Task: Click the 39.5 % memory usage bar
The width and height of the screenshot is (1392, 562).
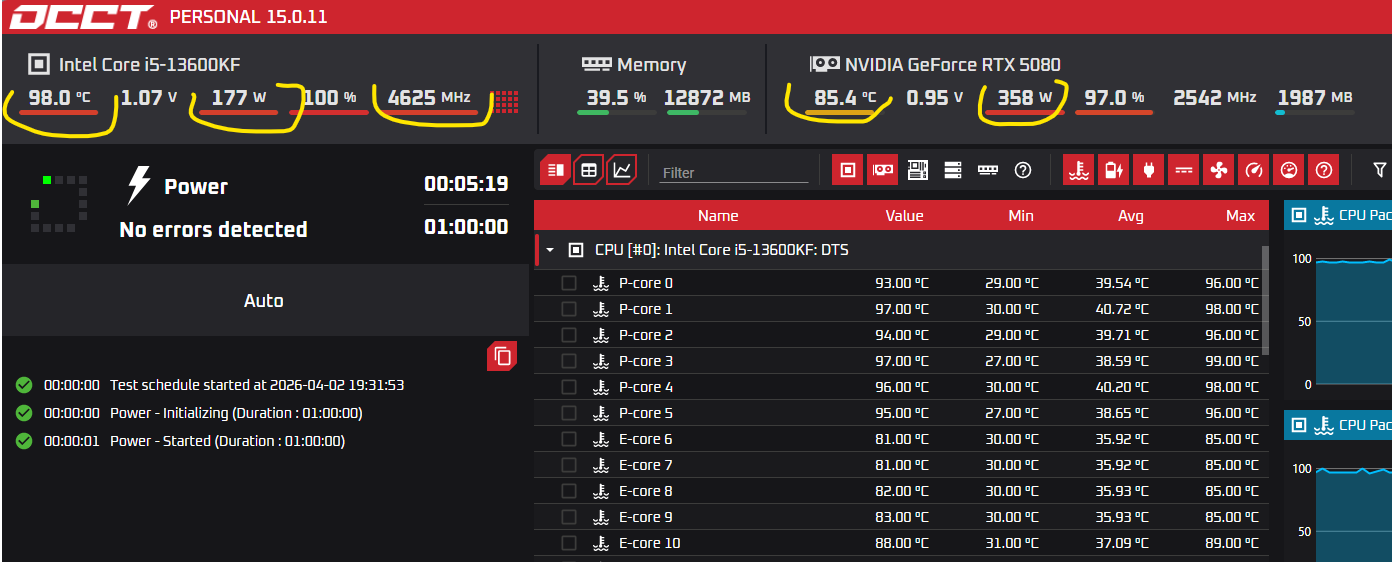Action: tap(616, 112)
